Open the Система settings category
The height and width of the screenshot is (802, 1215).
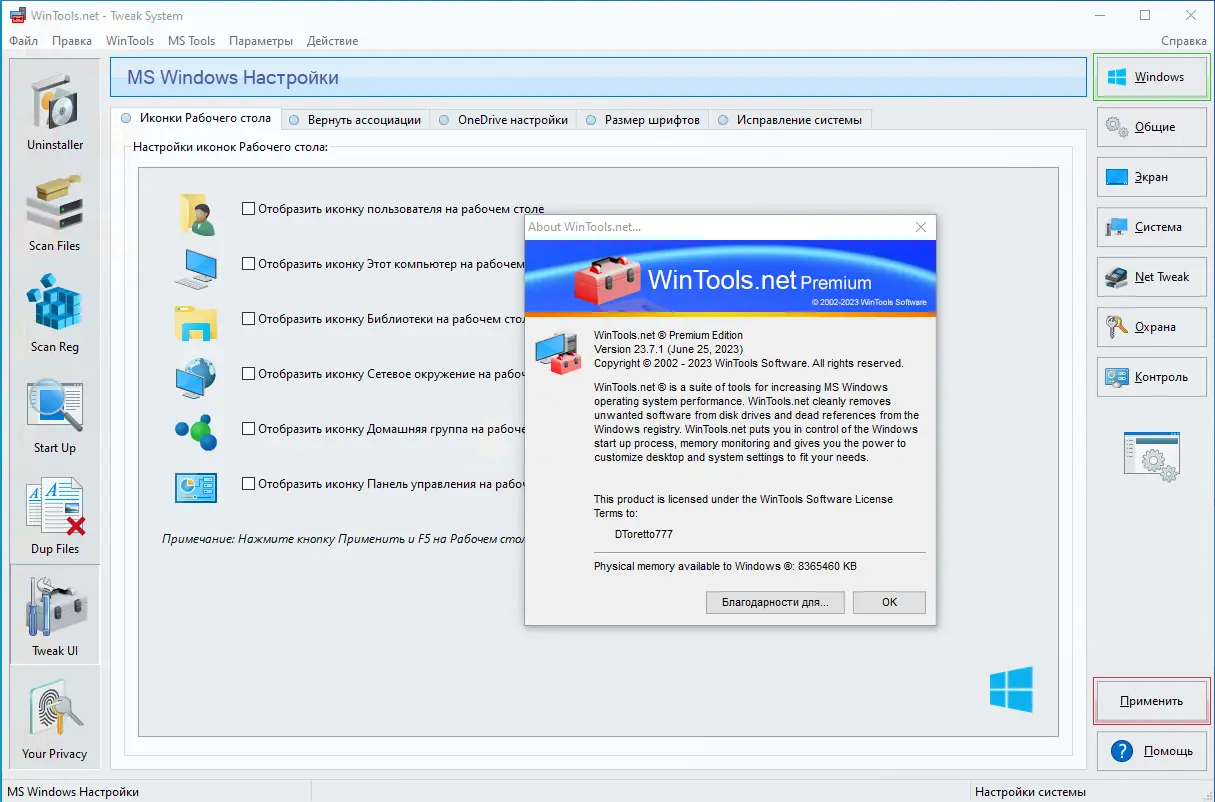(x=1152, y=227)
